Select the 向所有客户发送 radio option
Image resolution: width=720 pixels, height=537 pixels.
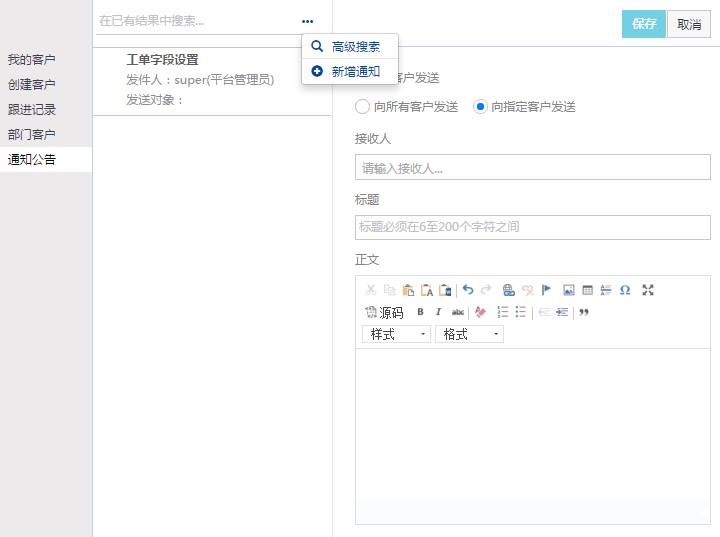362,107
